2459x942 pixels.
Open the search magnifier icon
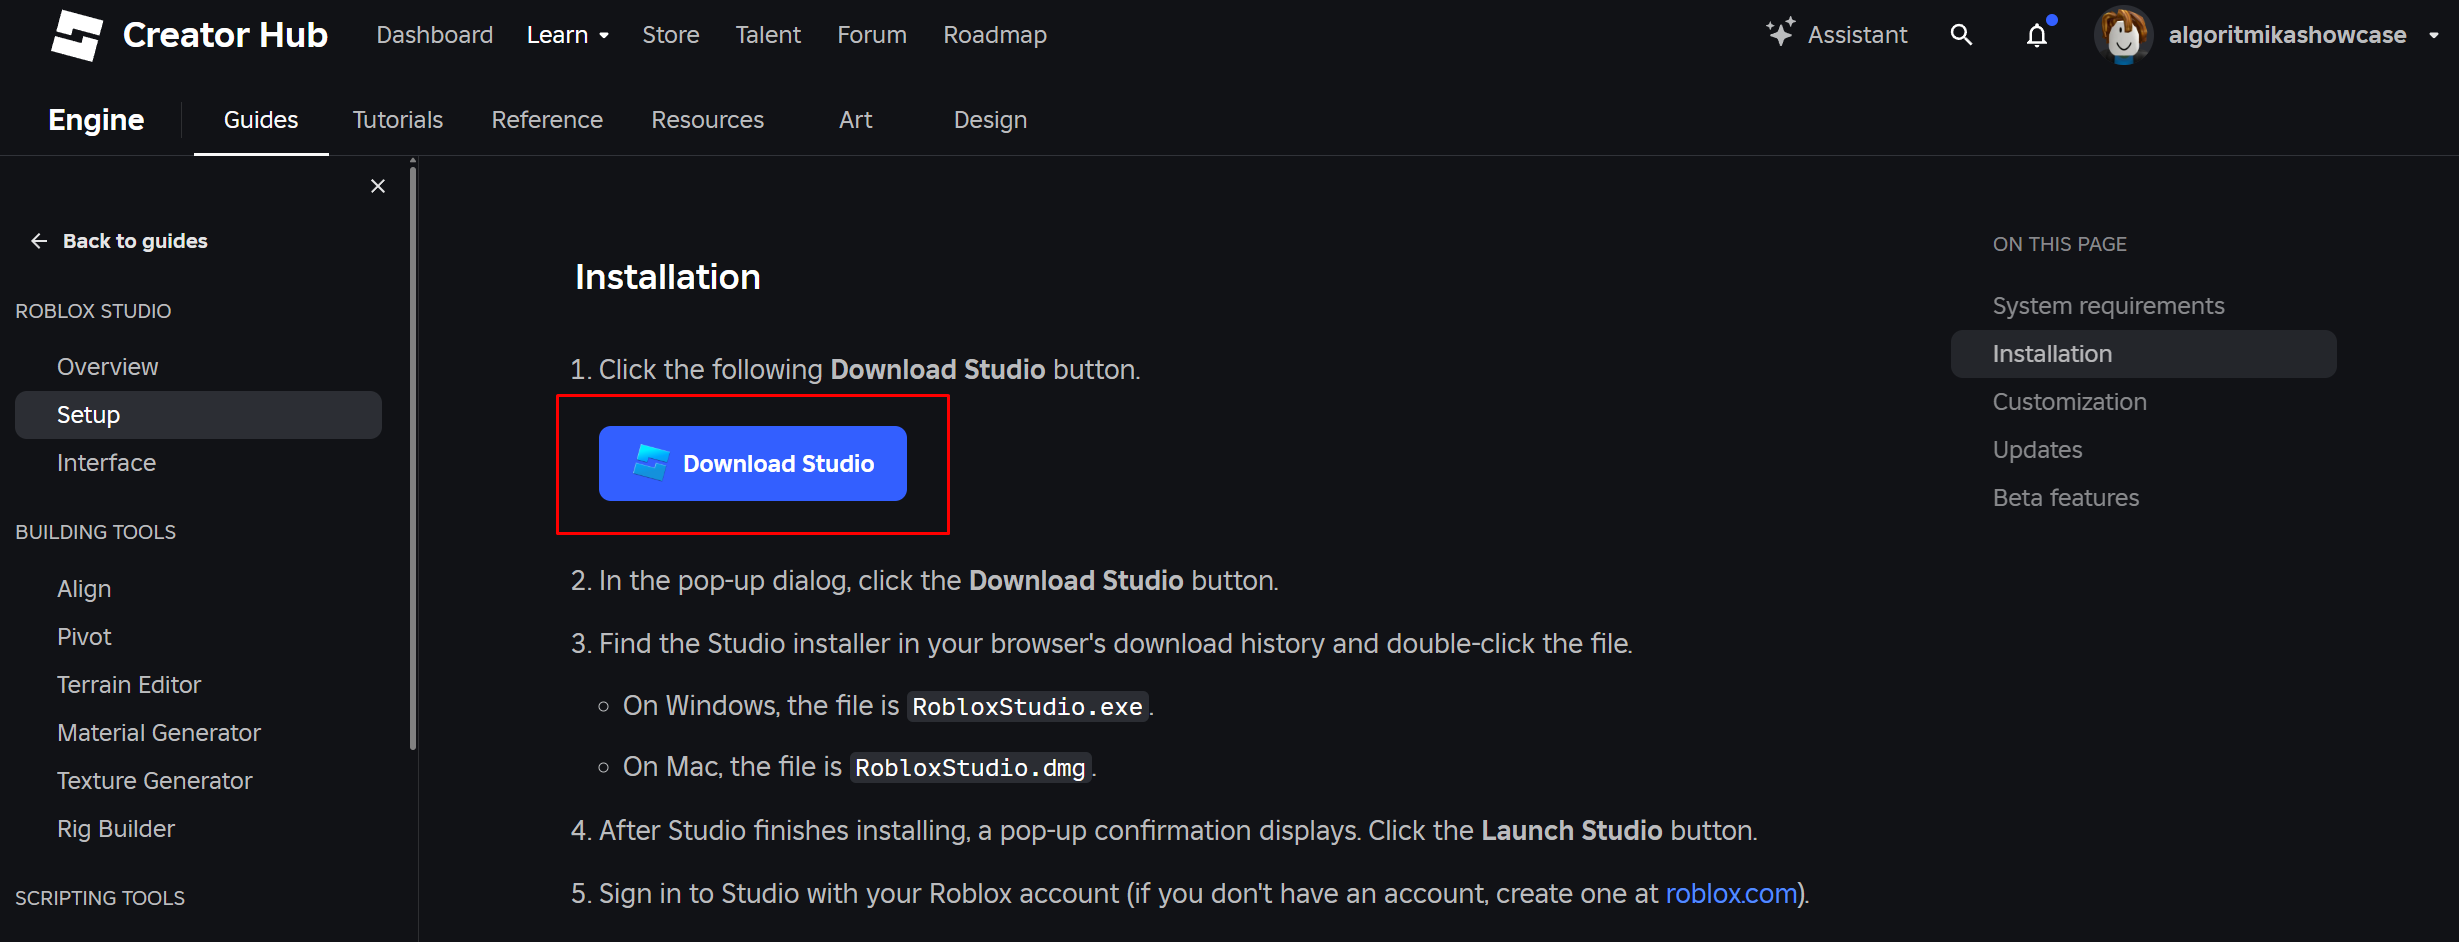(x=1961, y=35)
